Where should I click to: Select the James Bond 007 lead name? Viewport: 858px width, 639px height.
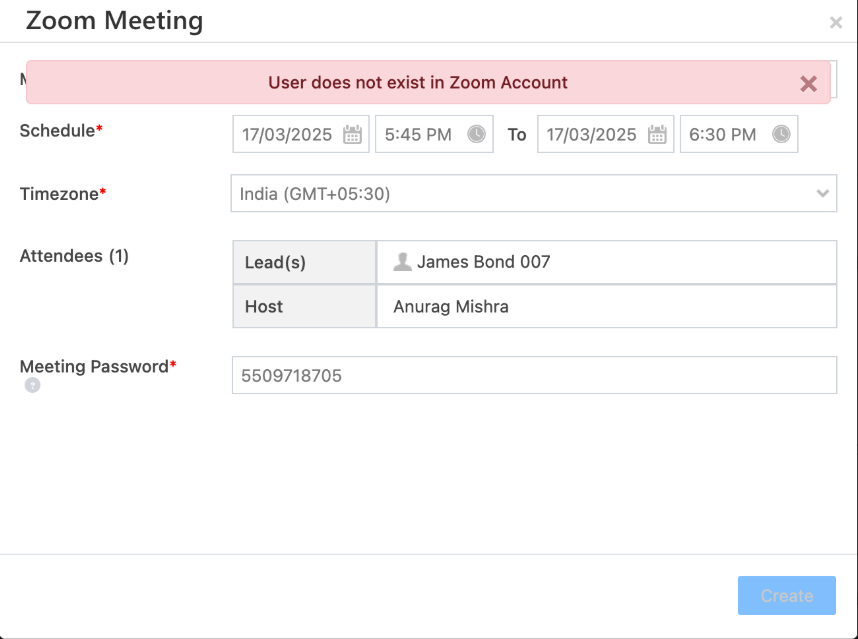[x=483, y=263]
